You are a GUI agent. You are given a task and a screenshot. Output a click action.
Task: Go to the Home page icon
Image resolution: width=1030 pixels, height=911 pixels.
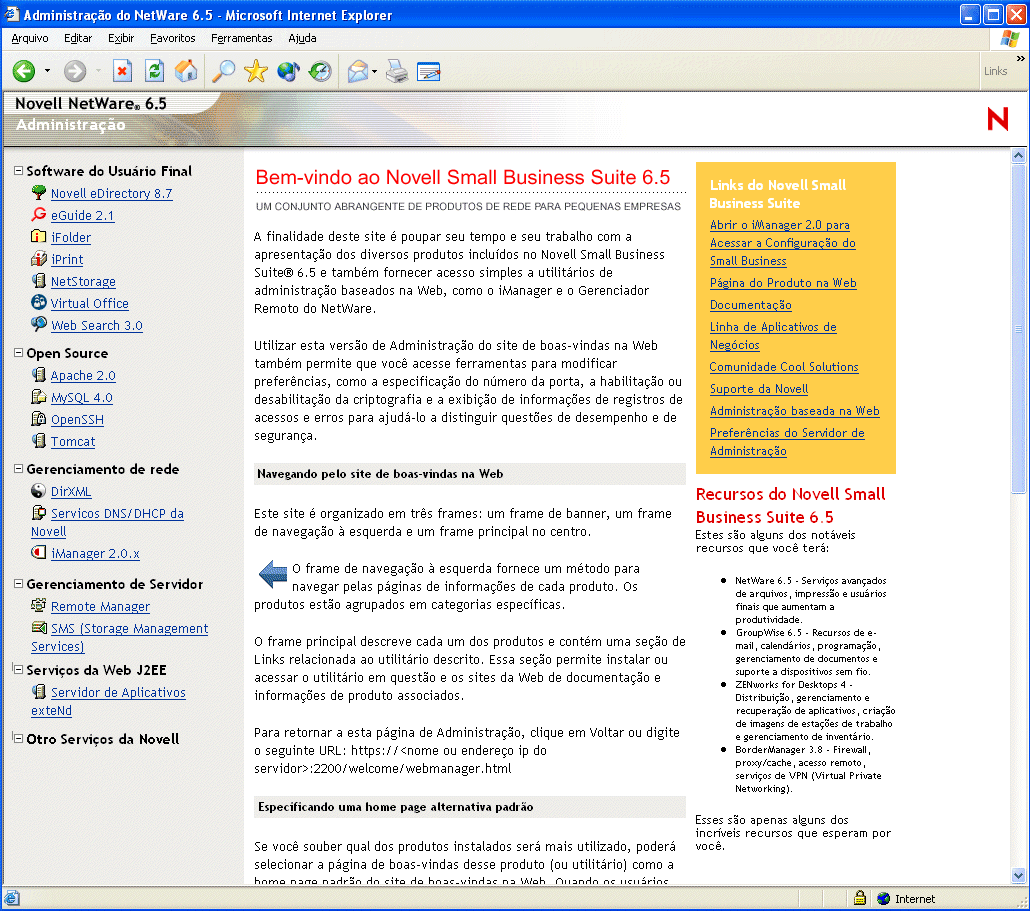[x=187, y=71]
